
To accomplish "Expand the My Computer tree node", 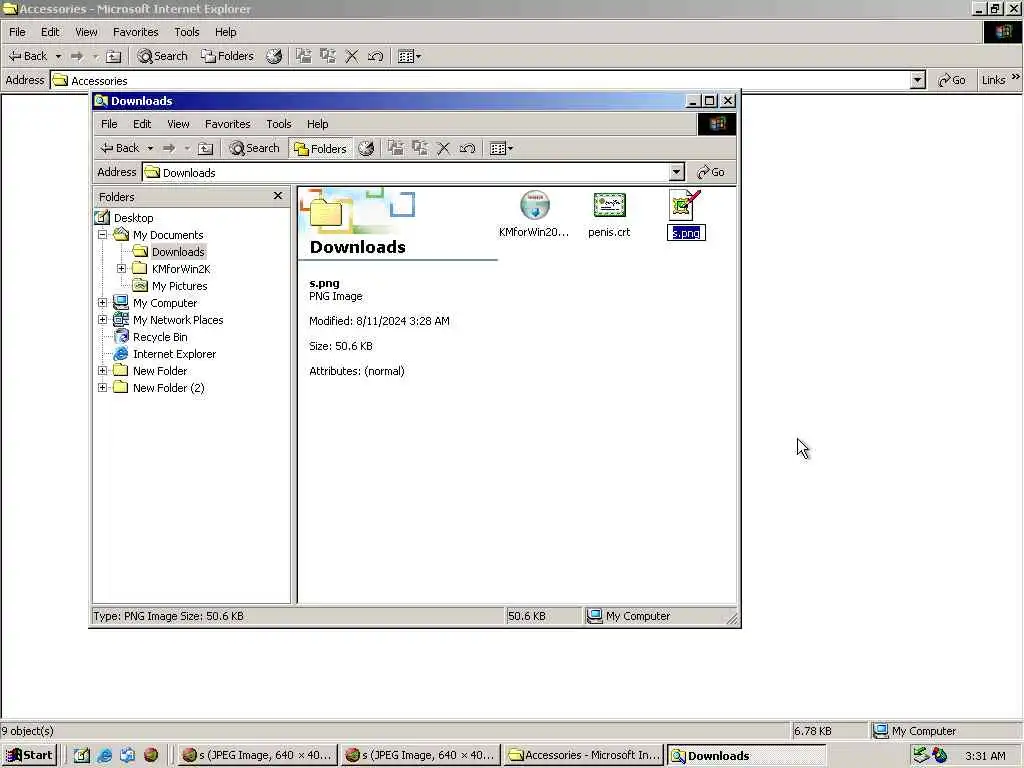I will pyautogui.click(x=103, y=302).
